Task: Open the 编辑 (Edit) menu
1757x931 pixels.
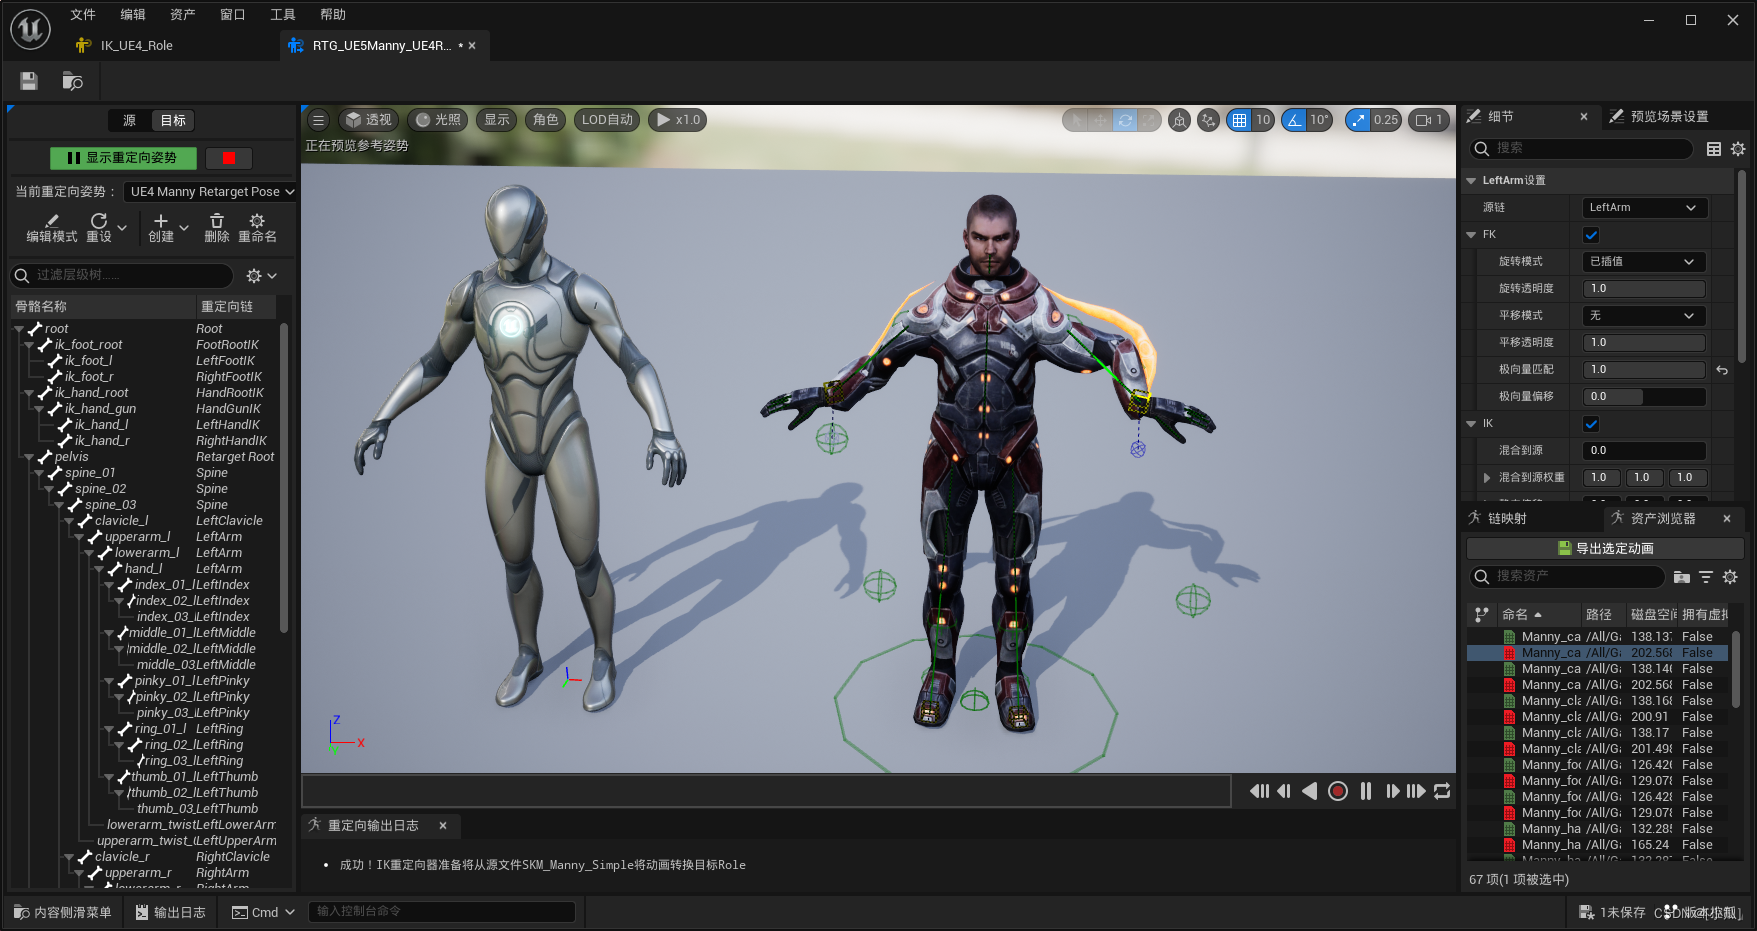Action: [x=133, y=14]
